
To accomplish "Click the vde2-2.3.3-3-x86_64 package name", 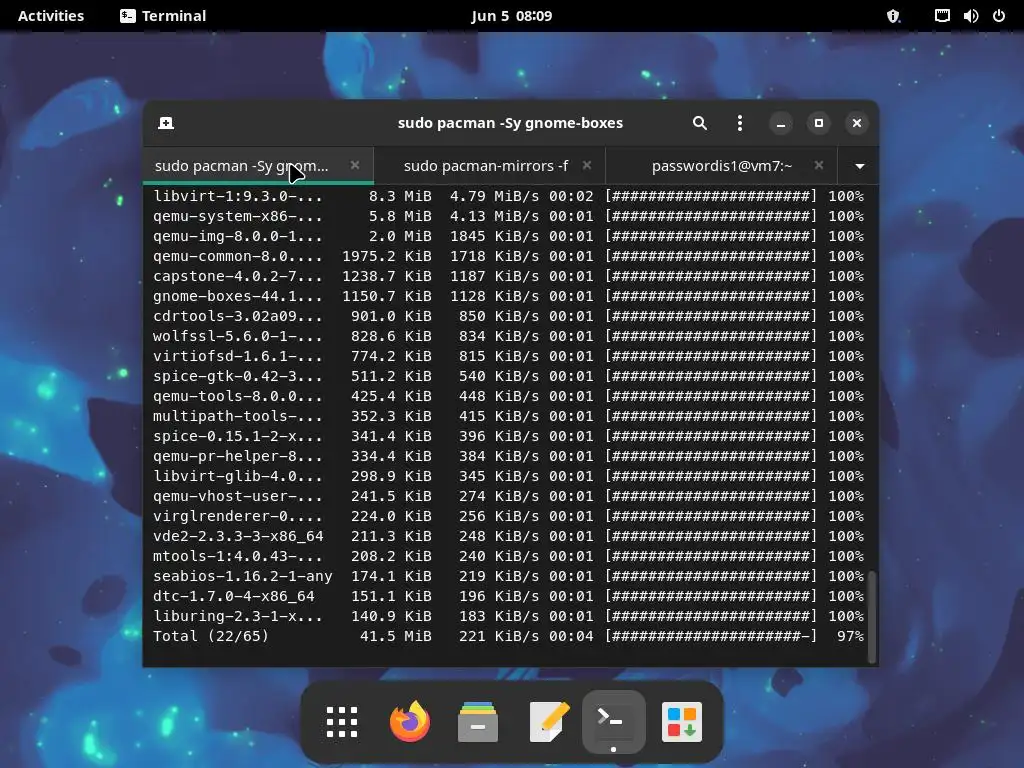I will click(x=238, y=536).
